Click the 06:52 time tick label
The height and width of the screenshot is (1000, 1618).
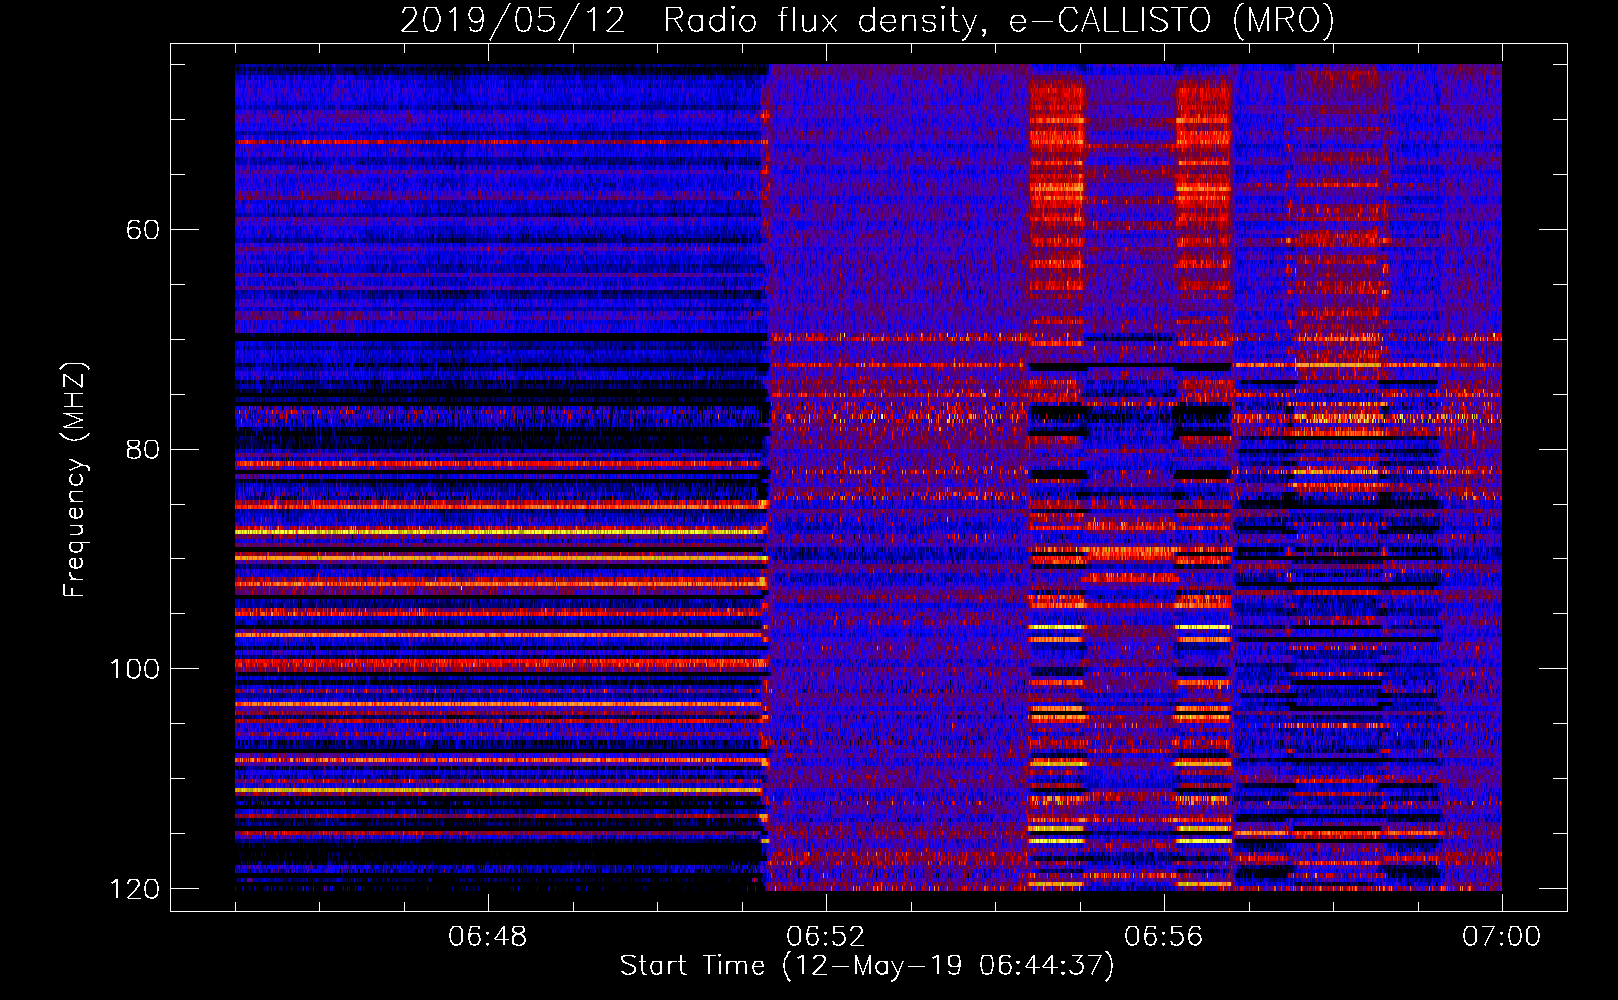[x=826, y=937]
